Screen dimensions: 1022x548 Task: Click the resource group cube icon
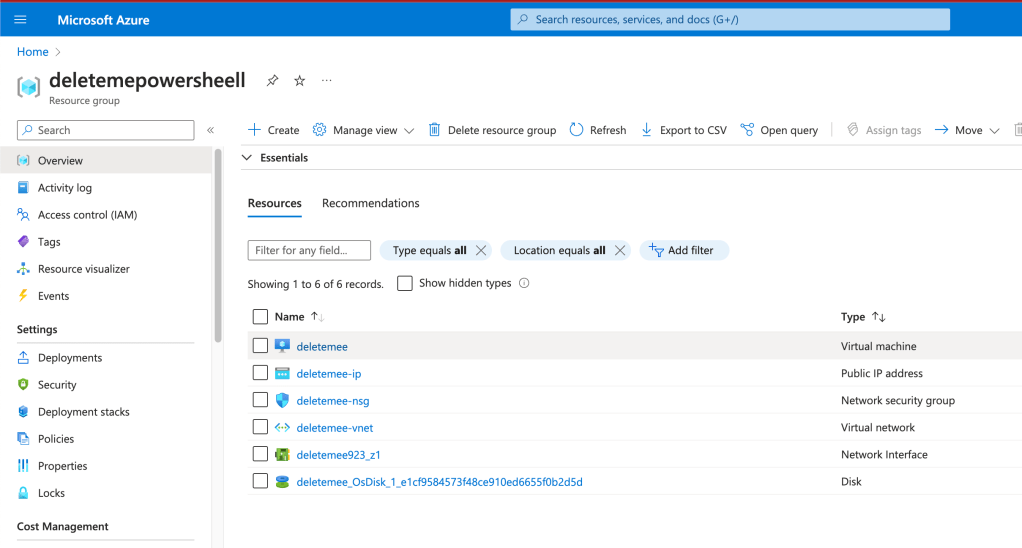[x=29, y=87]
